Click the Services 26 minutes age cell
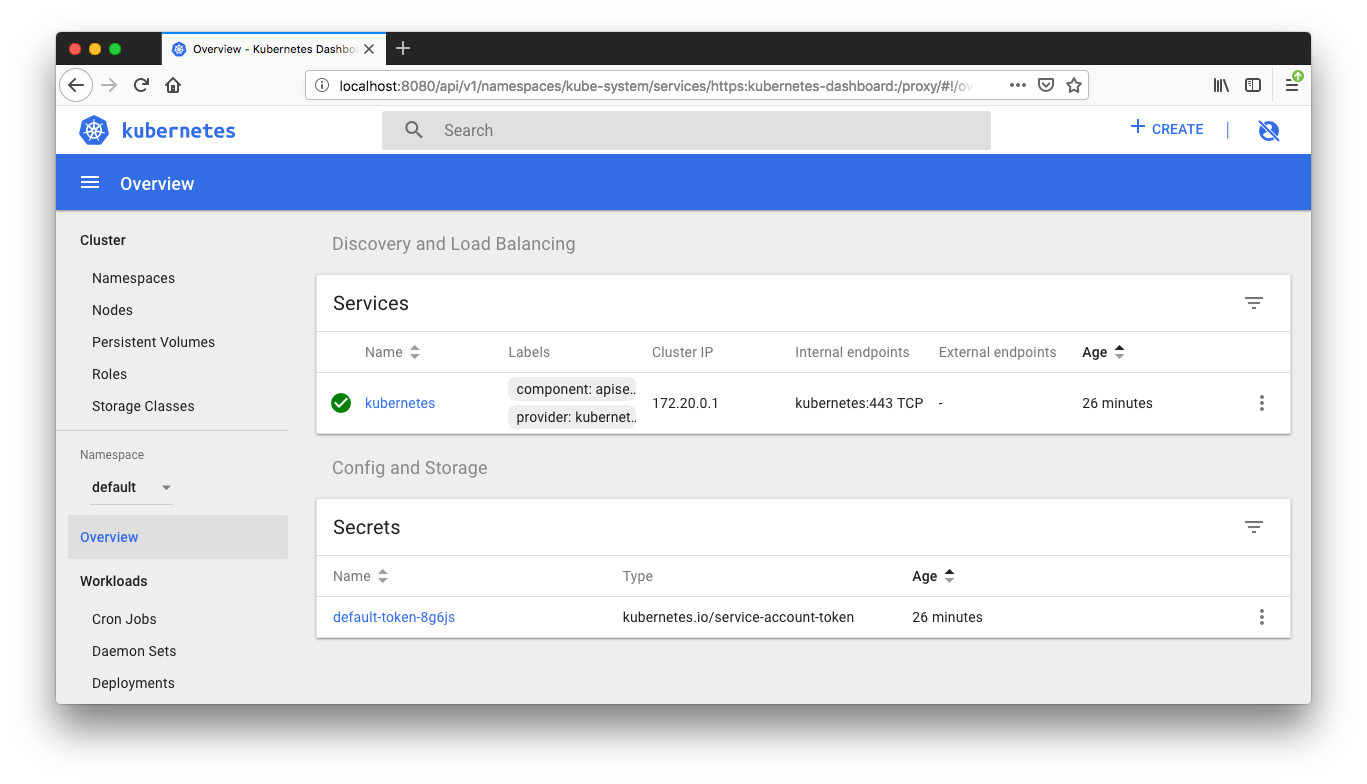The width and height of the screenshot is (1367, 784). tap(1117, 403)
